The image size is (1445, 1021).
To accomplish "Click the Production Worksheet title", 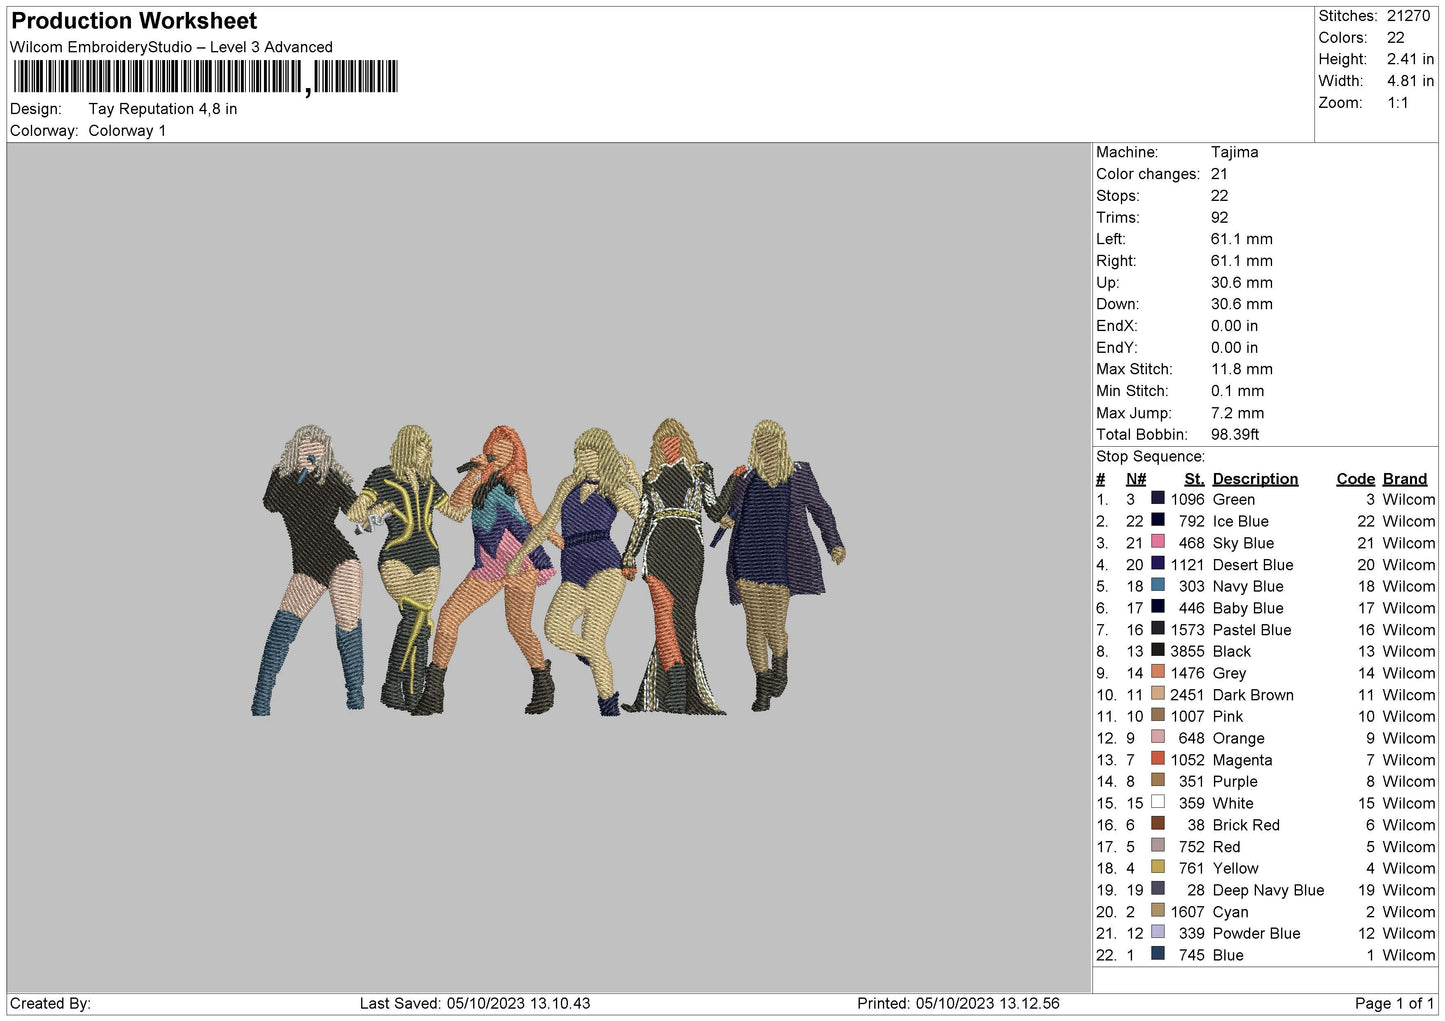I will point(134,21).
